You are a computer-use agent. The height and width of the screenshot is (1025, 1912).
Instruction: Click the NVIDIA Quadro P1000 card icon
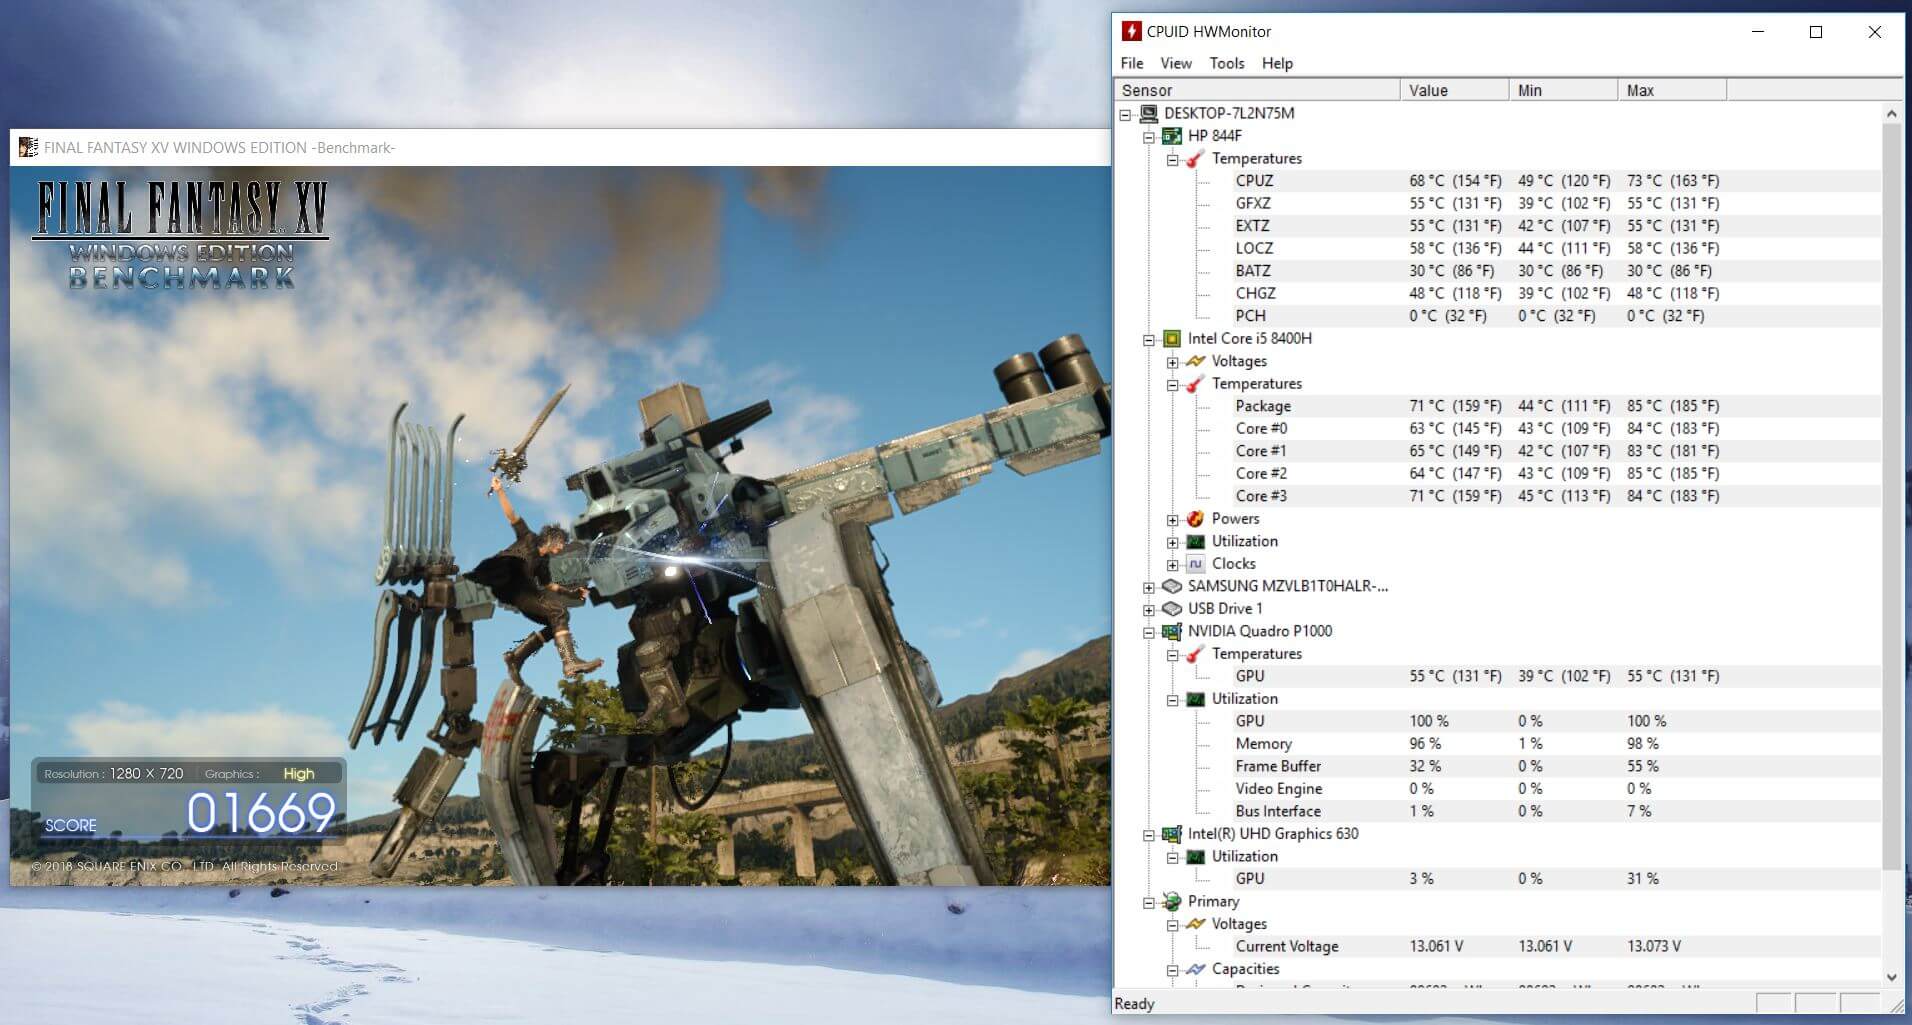click(x=1172, y=632)
